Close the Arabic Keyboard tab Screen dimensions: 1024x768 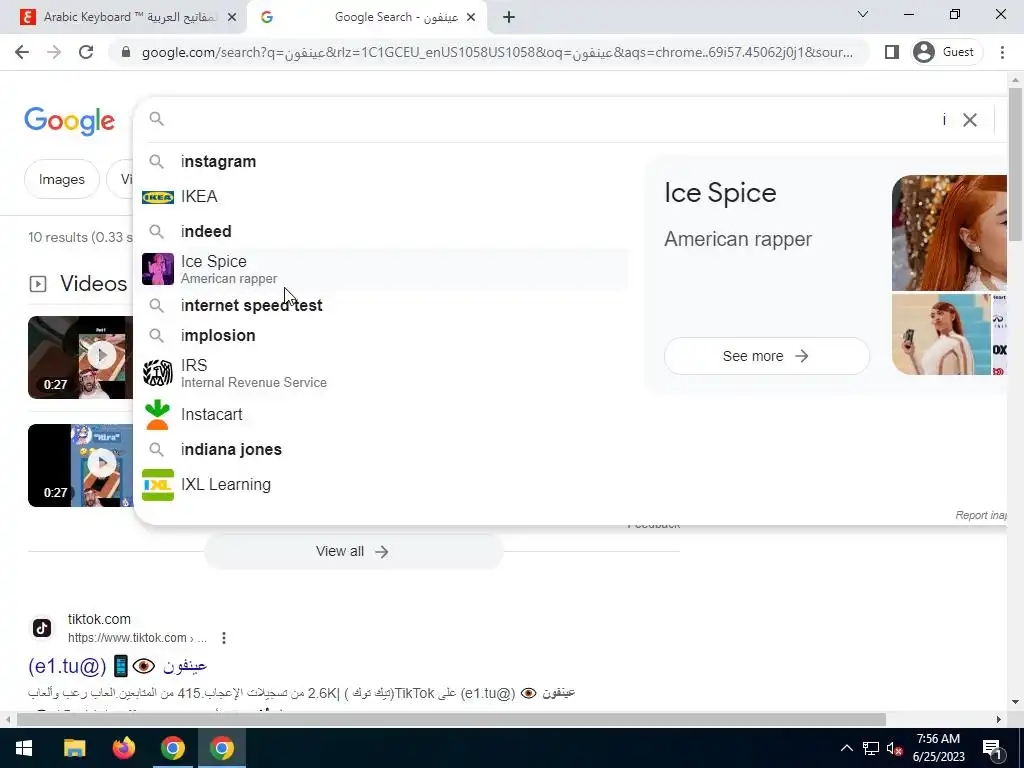pos(232,18)
